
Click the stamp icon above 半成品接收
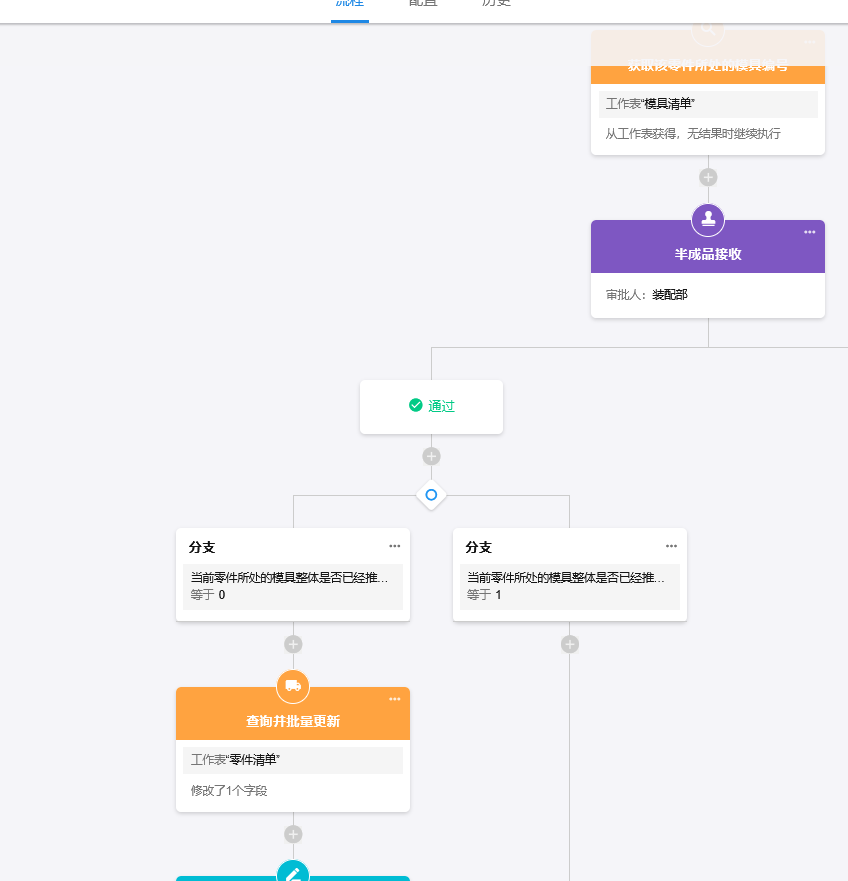coord(708,219)
